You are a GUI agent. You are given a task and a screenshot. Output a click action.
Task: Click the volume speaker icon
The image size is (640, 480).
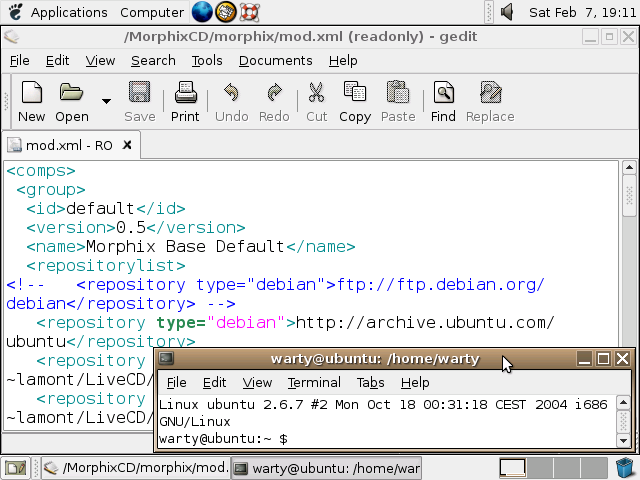(x=507, y=12)
